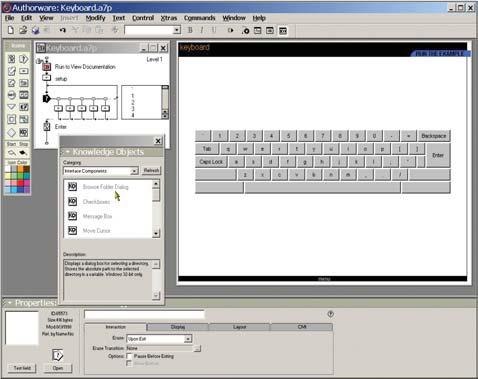Viewport: 478px width, 379px height.
Task: Open the Erase dropdown showing Upon Exit
Action: [188, 339]
